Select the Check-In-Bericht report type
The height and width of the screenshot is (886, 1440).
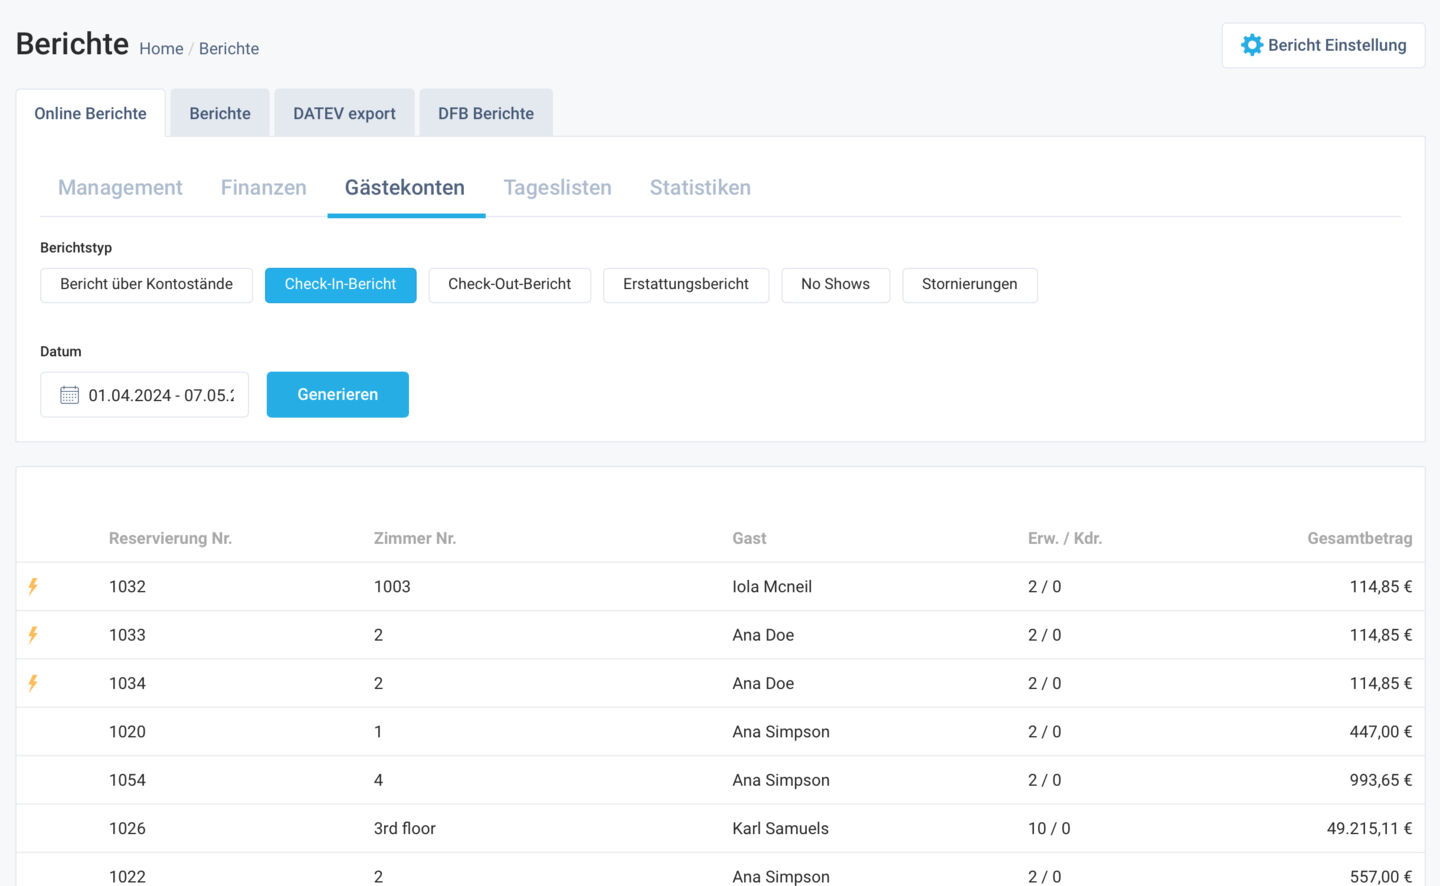340,285
